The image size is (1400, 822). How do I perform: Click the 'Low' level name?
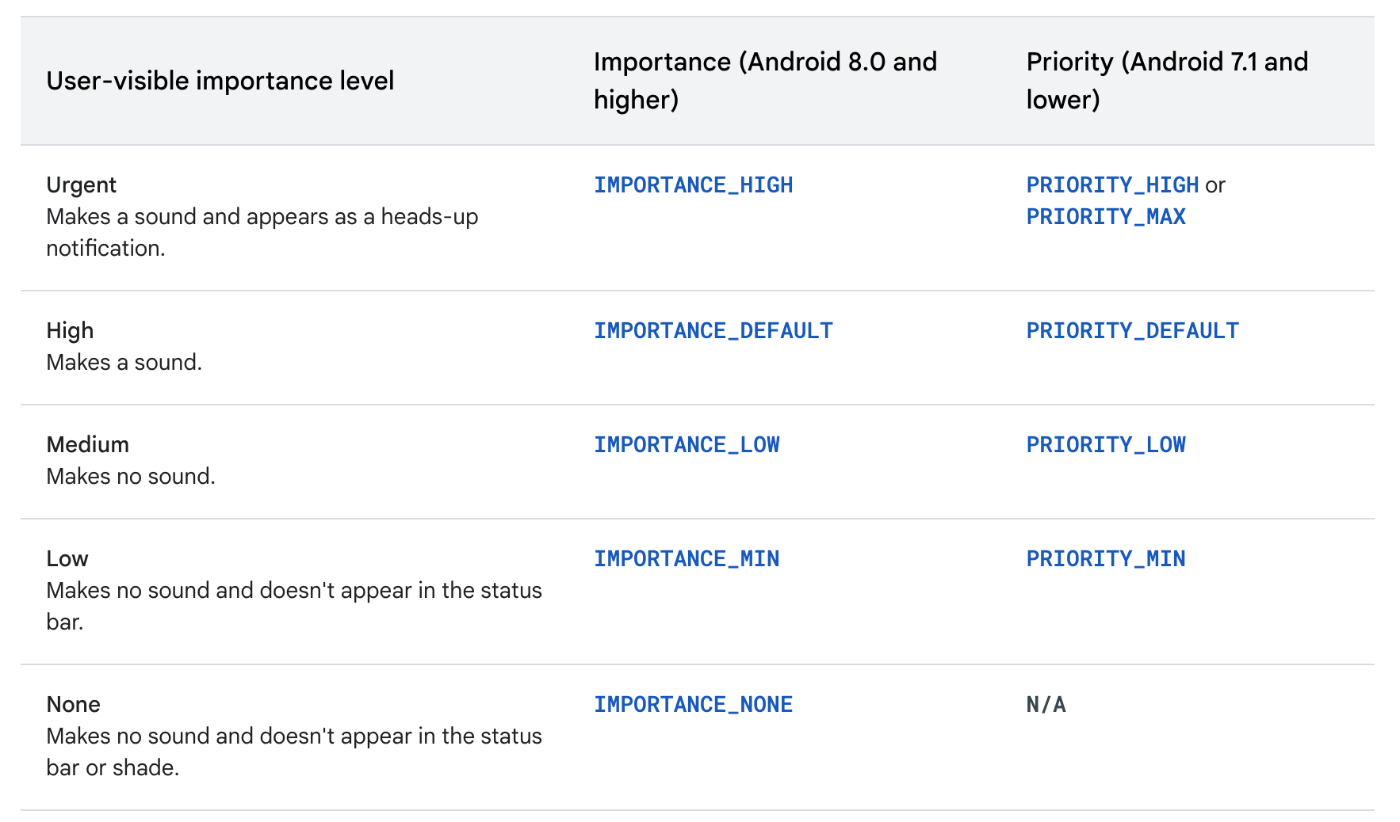point(67,559)
